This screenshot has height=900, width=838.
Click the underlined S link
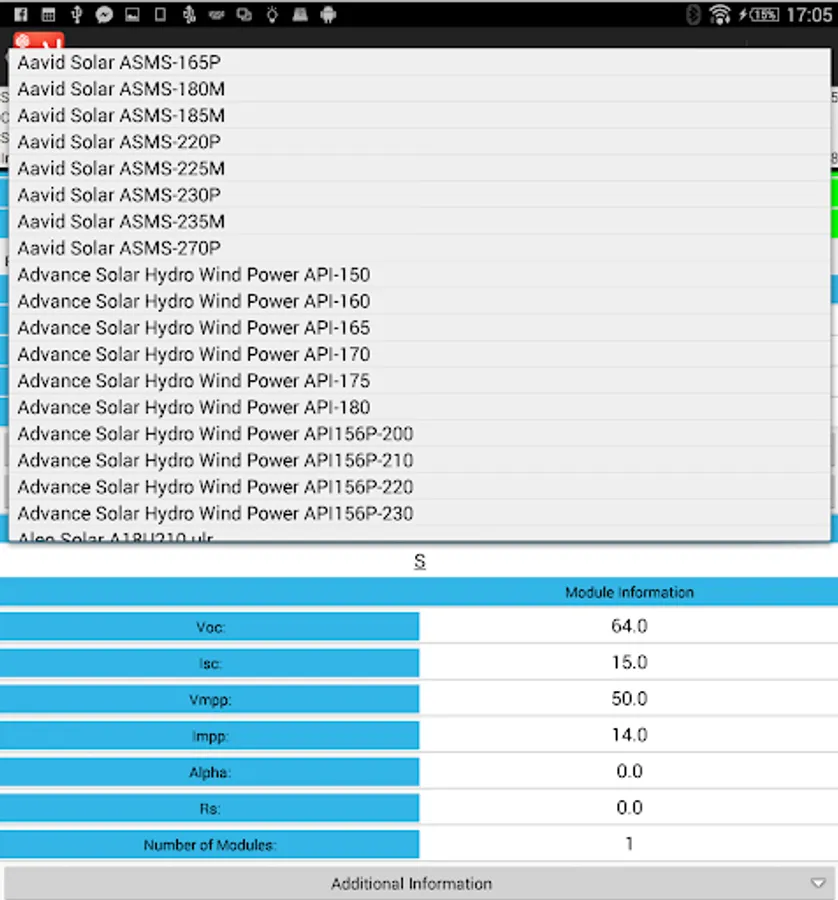point(420,561)
